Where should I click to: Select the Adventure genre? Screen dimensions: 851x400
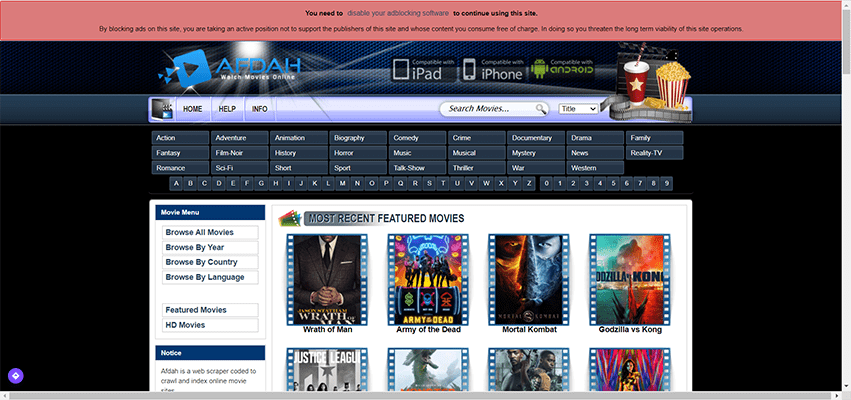(x=239, y=138)
